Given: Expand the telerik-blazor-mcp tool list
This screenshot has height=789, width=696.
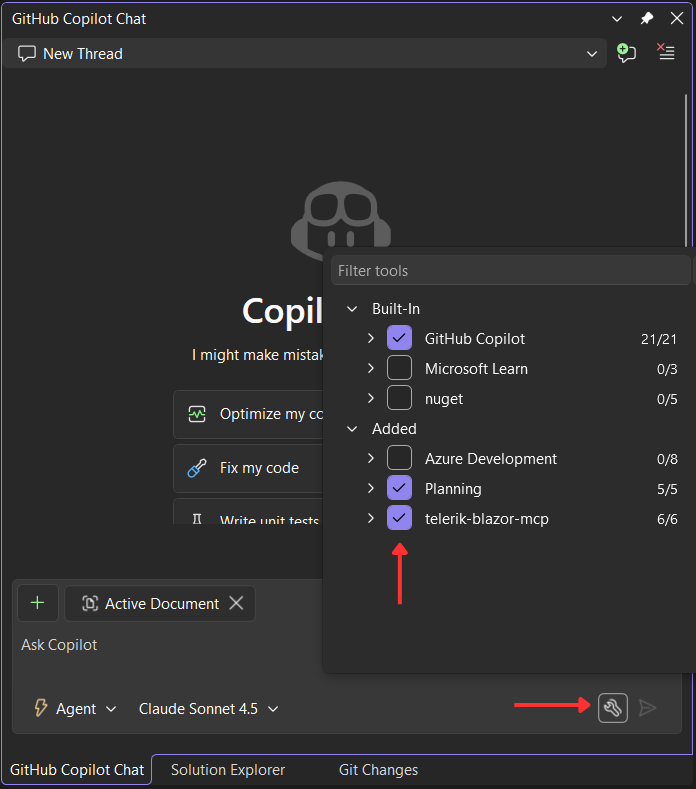Looking at the screenshot, I should click(371, 518).
